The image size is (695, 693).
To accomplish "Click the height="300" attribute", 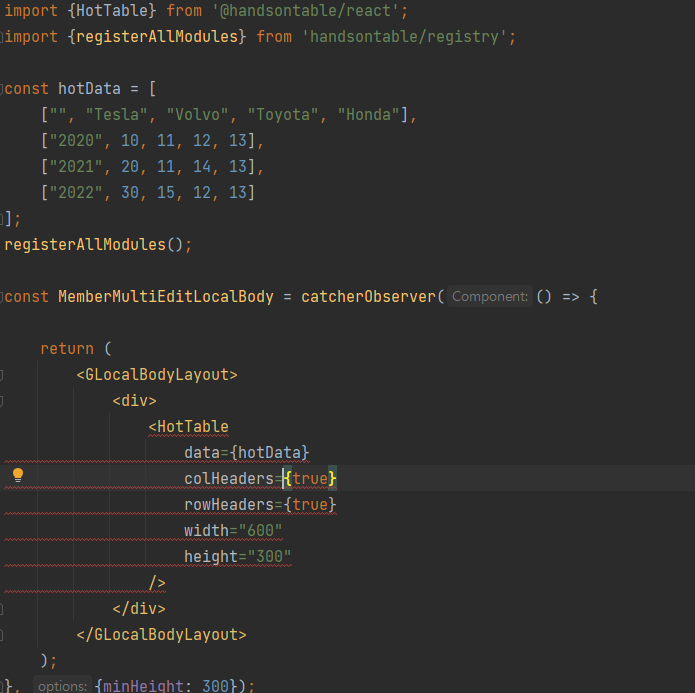I will 238,556.
